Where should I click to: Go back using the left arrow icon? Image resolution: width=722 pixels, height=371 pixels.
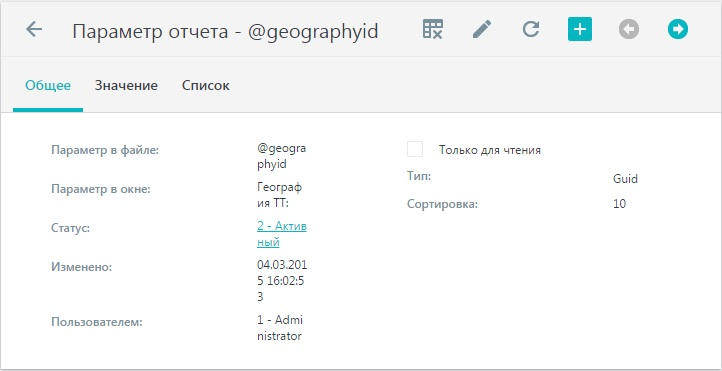[34, 29]
